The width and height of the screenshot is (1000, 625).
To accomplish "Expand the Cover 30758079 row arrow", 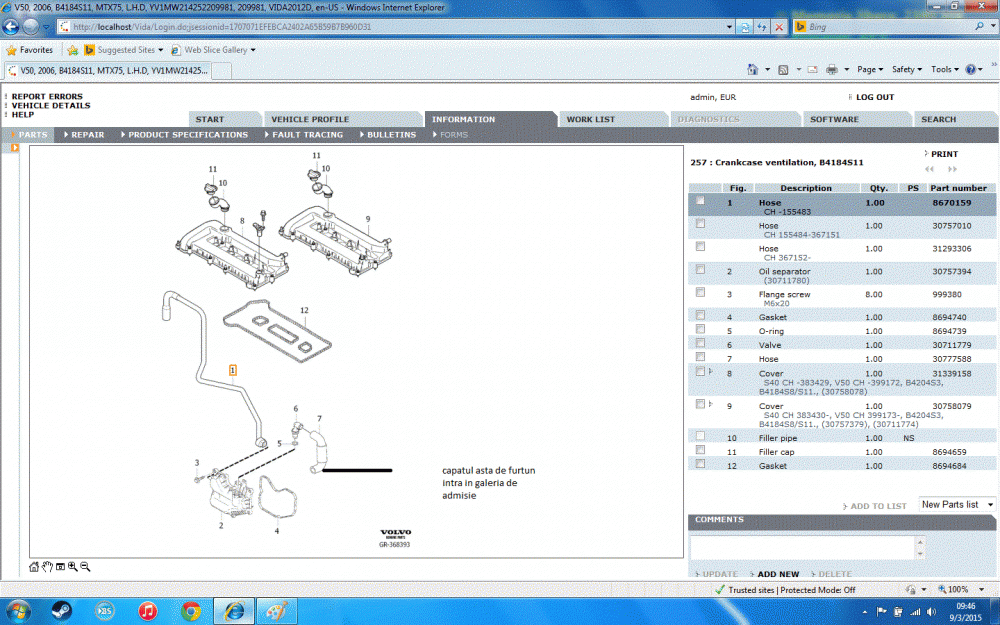I will [x=710, y=404].
